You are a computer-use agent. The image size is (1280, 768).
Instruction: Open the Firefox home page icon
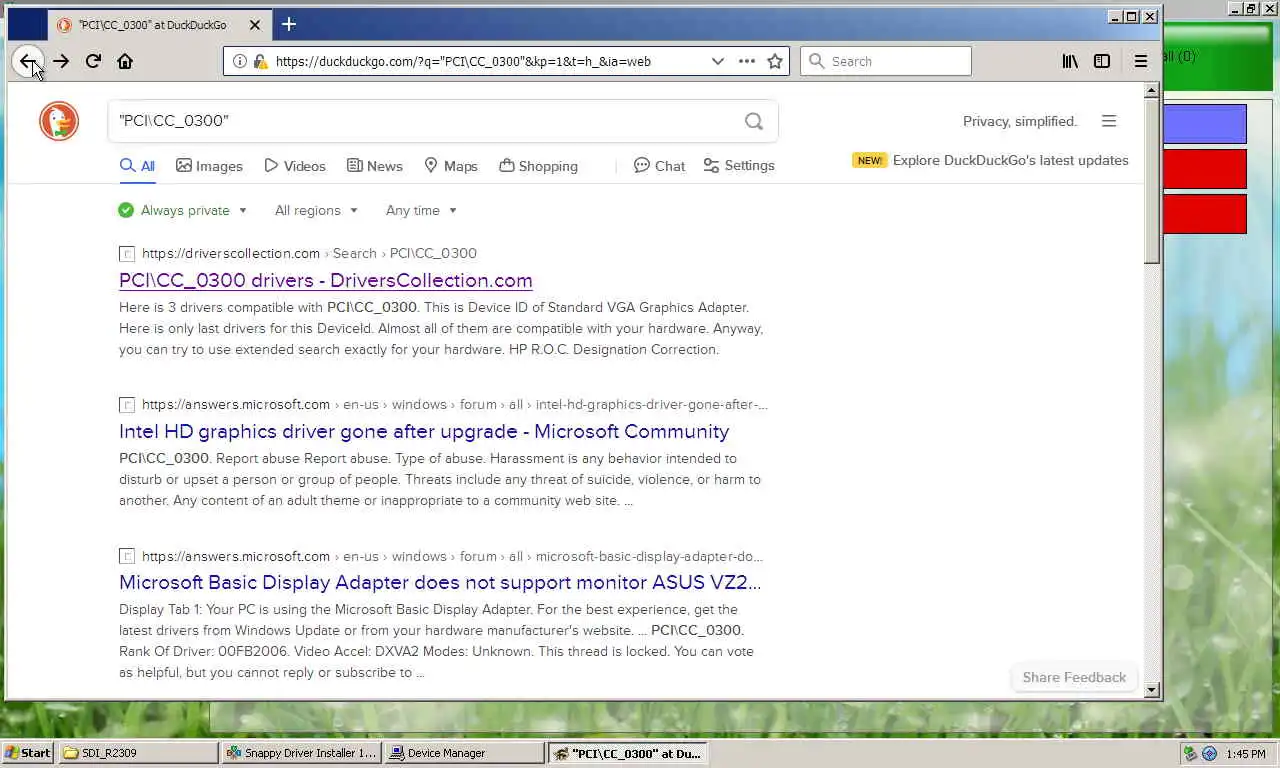[125, 61]
